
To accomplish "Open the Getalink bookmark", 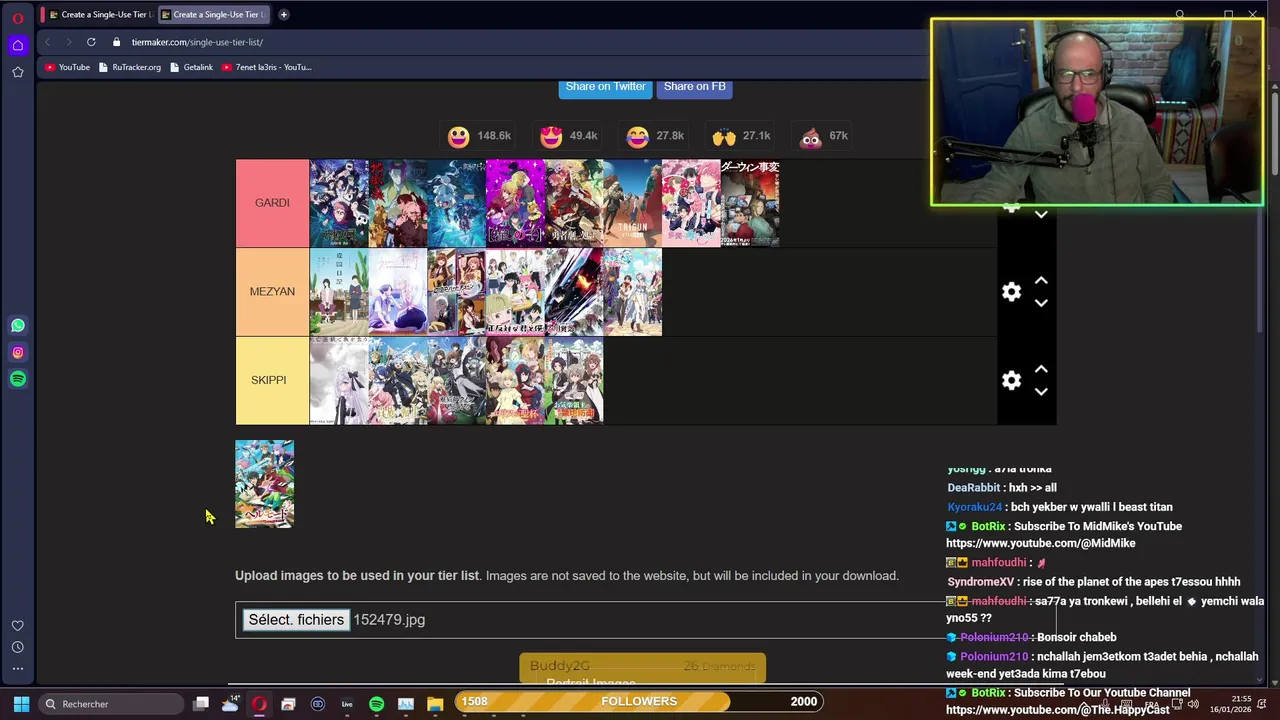I will (x=191, y=67).
